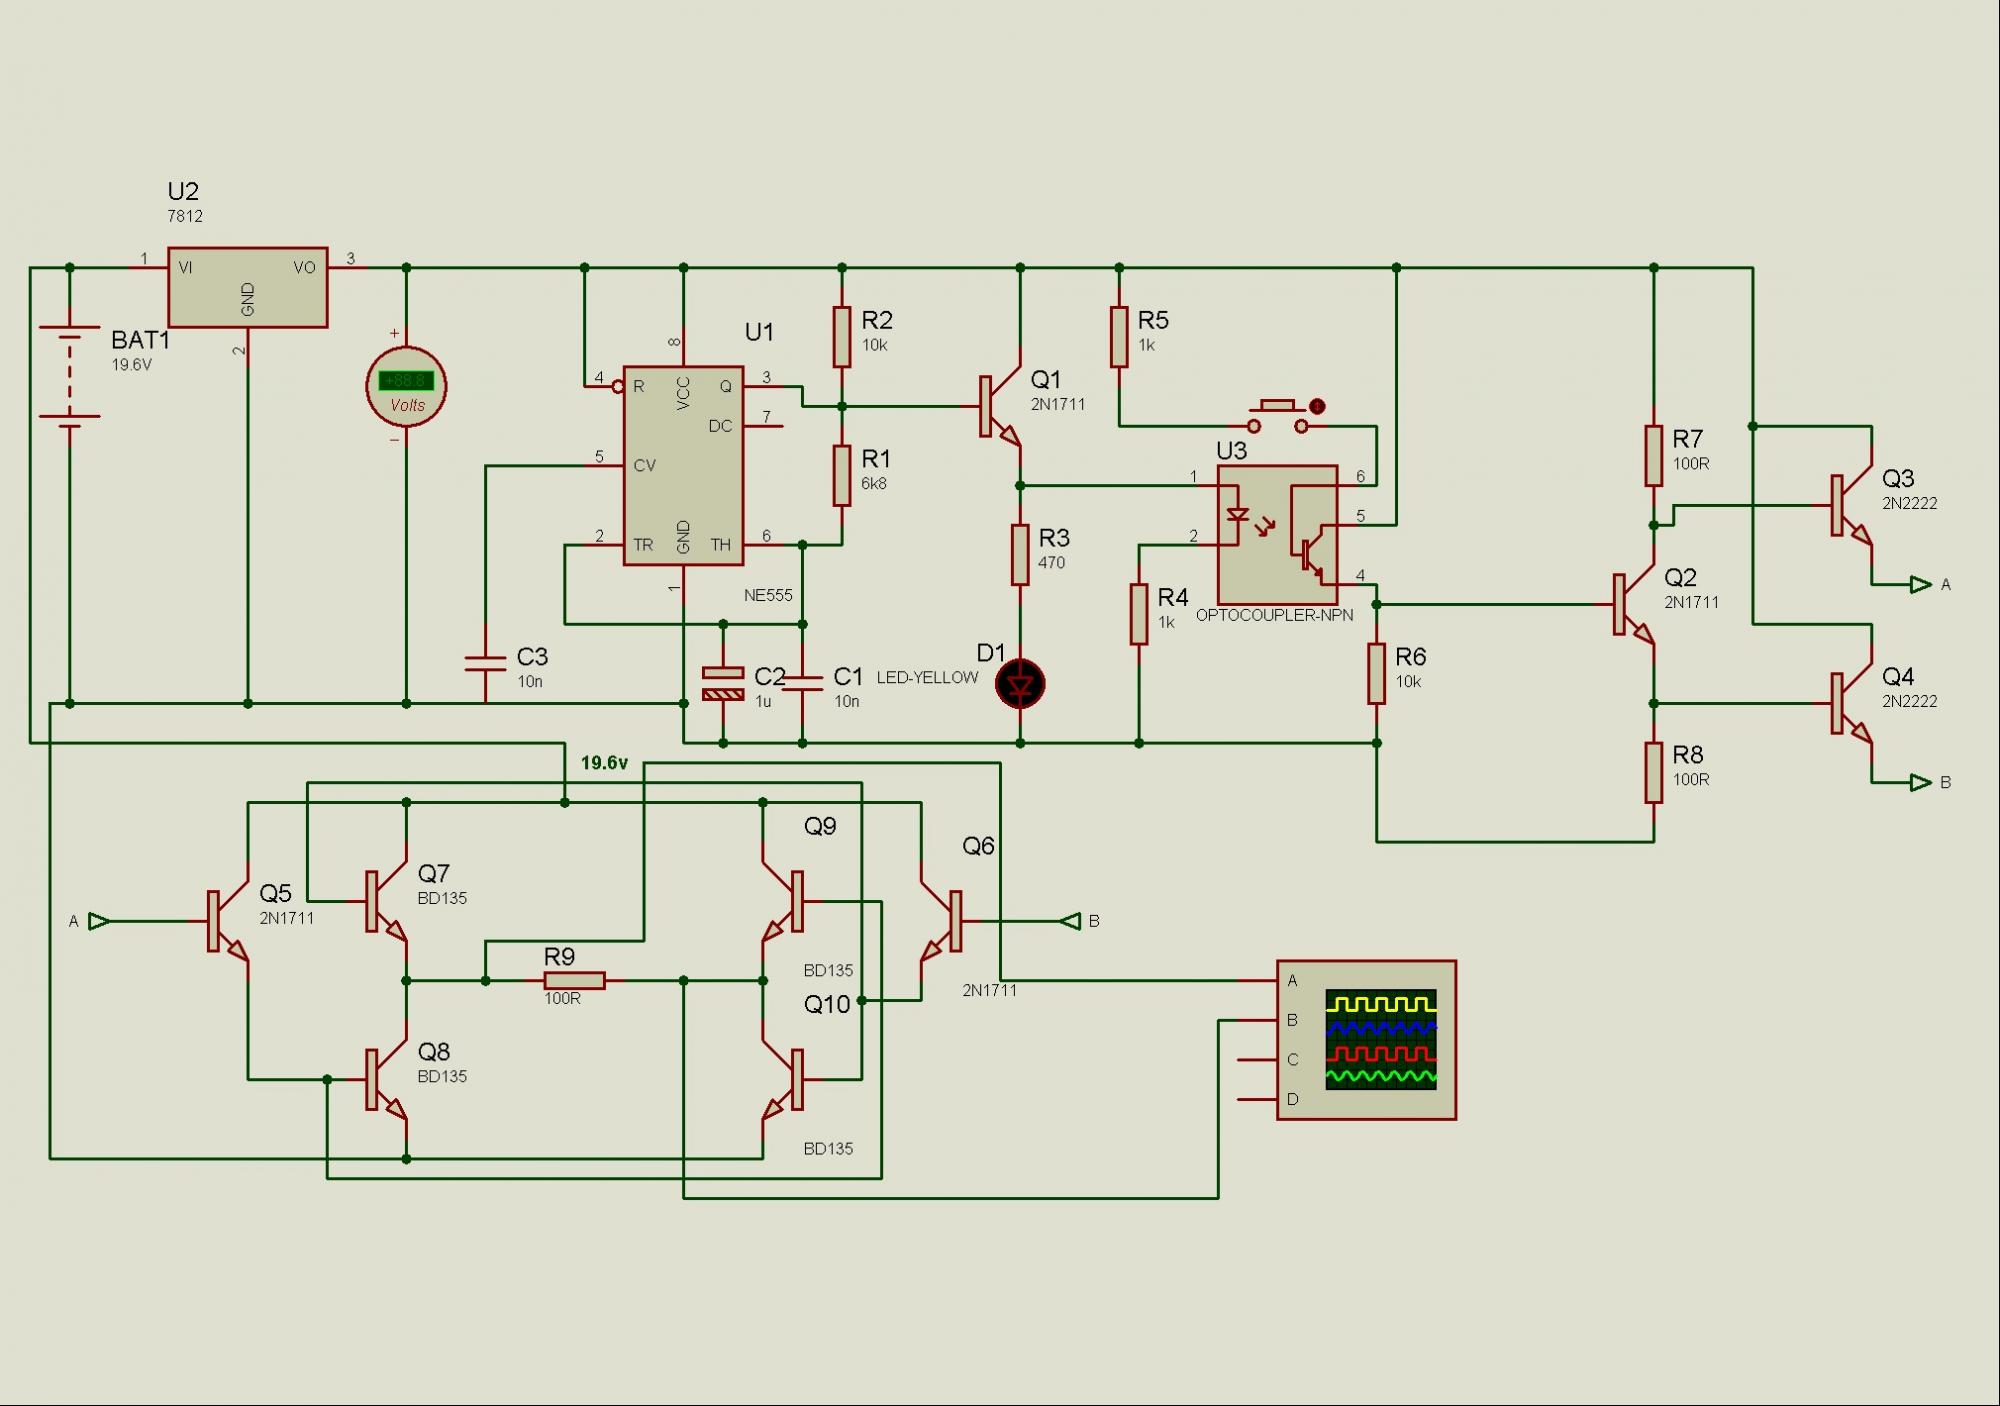Screen dimensions: 2000x1406
Task: Select capacitor C3 10n
Action: (485, 663)
